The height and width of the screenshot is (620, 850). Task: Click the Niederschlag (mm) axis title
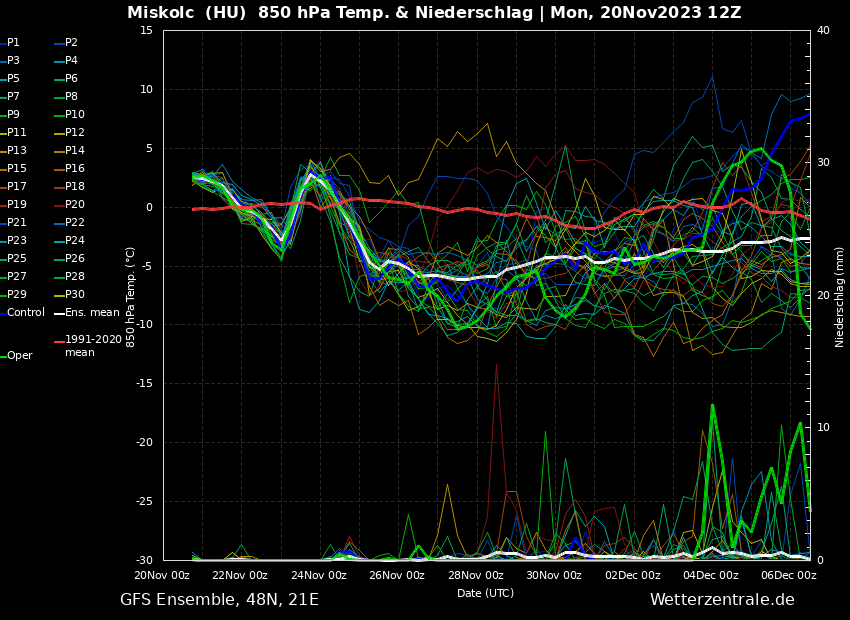coord(840,296)
